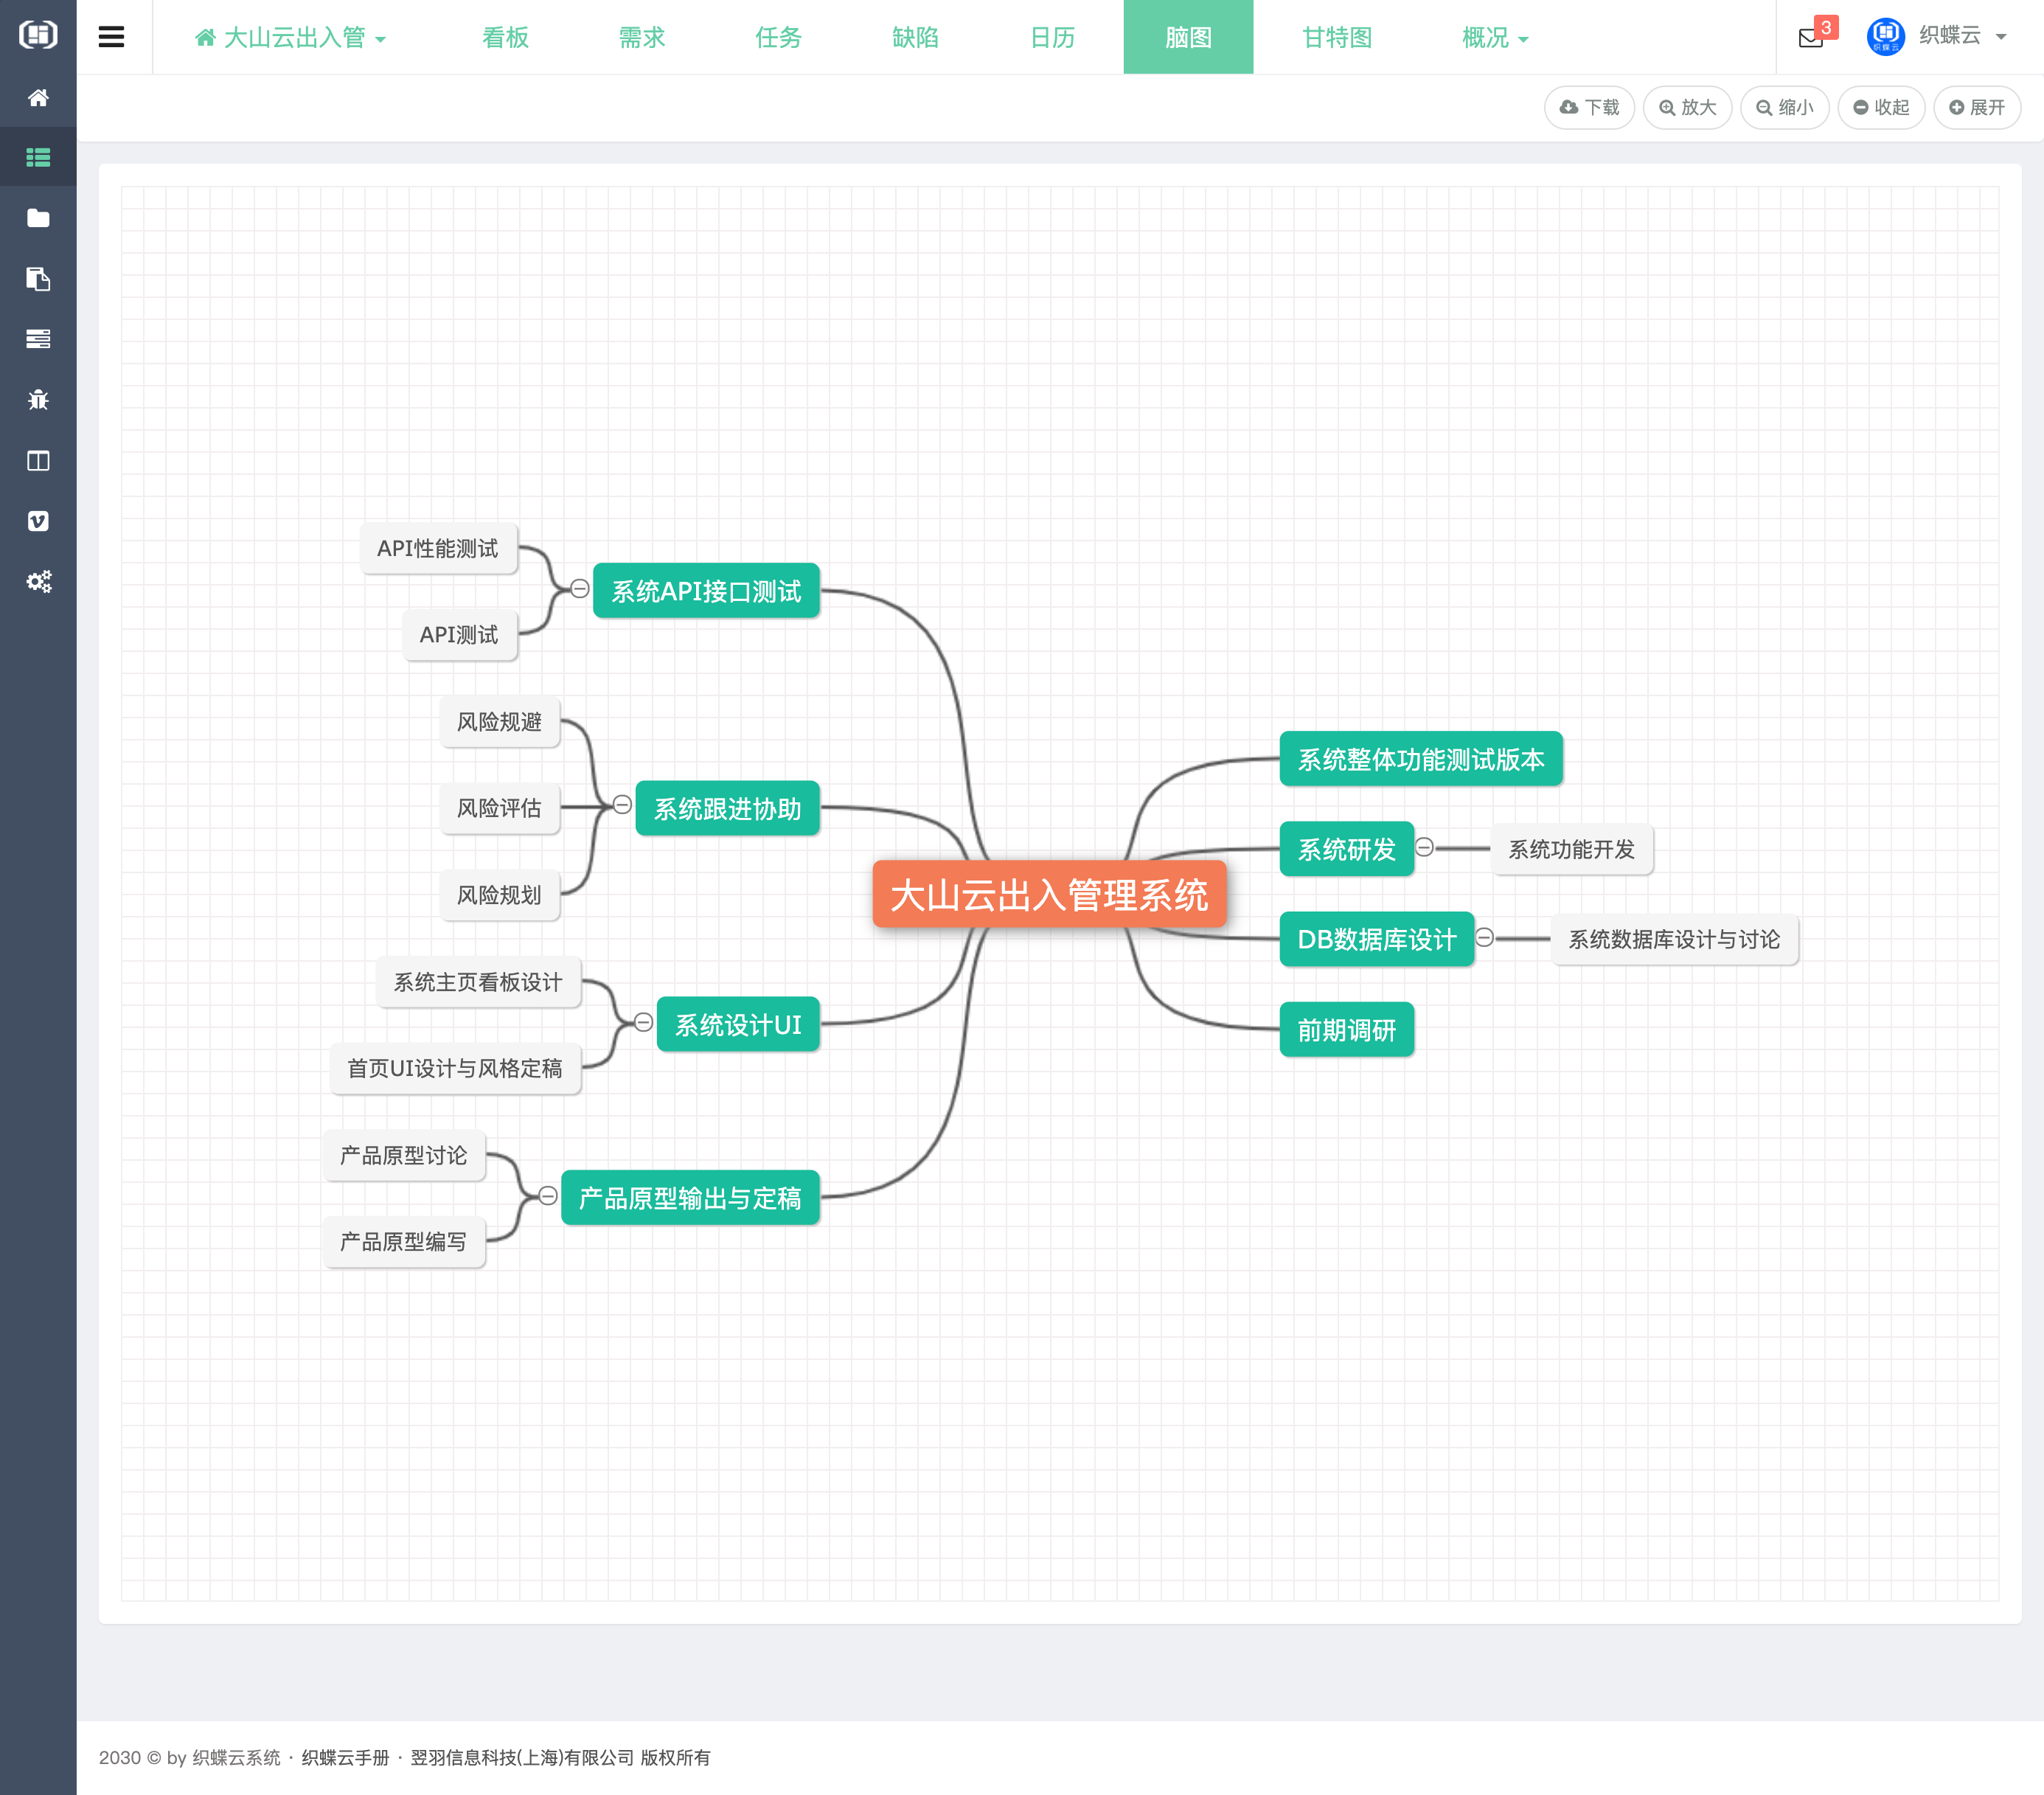Switch to the 甘特图 tab
Screen dimensions: 2044x1795
pyautogui.click(x=1336, y=38)
